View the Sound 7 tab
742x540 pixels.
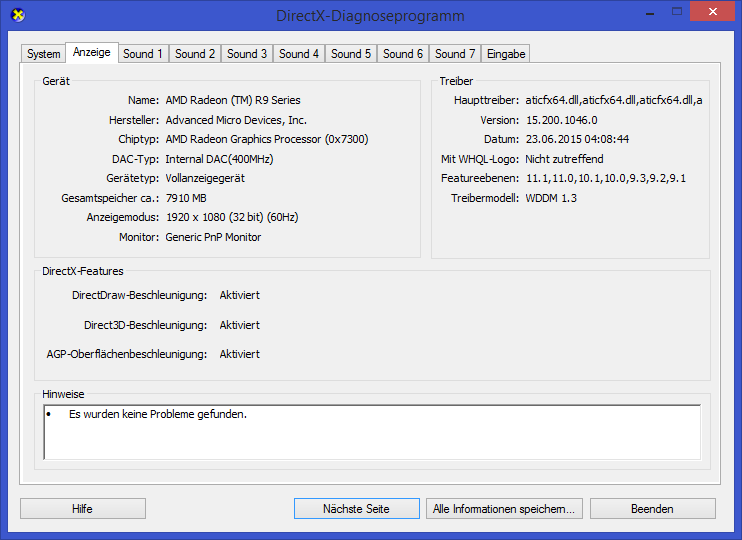tap(455, 54)
